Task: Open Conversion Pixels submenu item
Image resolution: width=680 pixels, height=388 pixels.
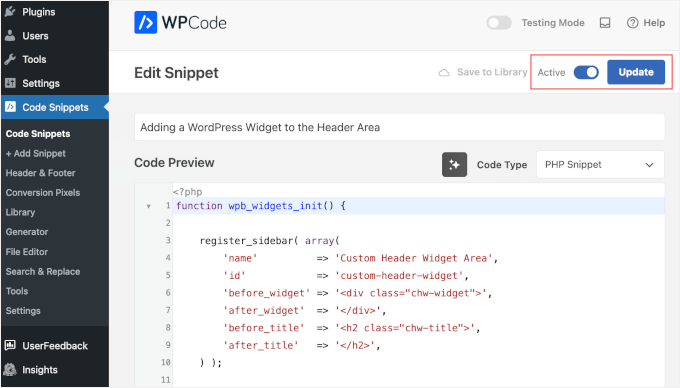Action: pyautogui.click(x=43, y=192)
